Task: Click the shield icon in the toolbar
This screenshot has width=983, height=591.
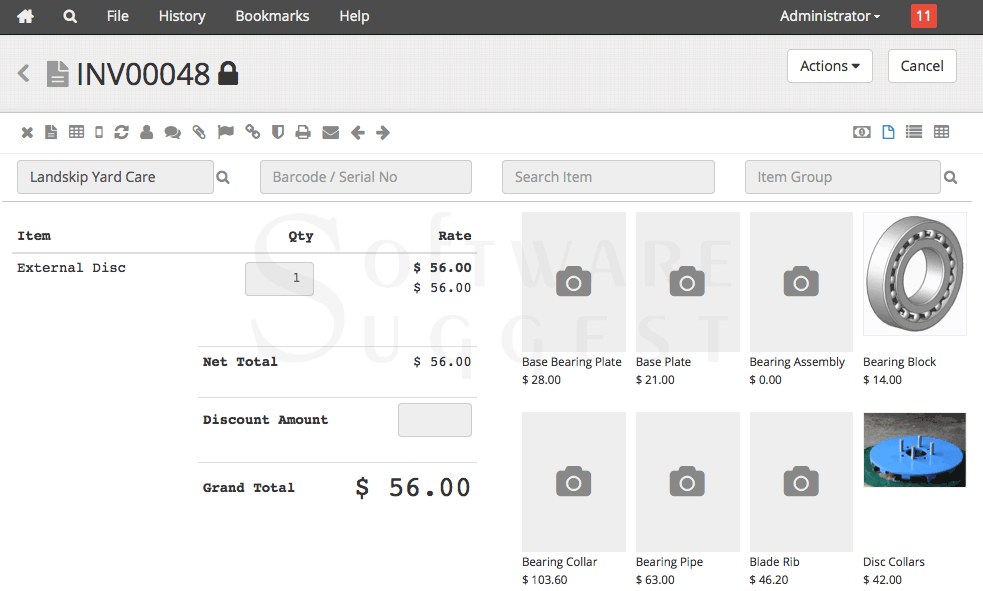Action: tap(278, 131)
